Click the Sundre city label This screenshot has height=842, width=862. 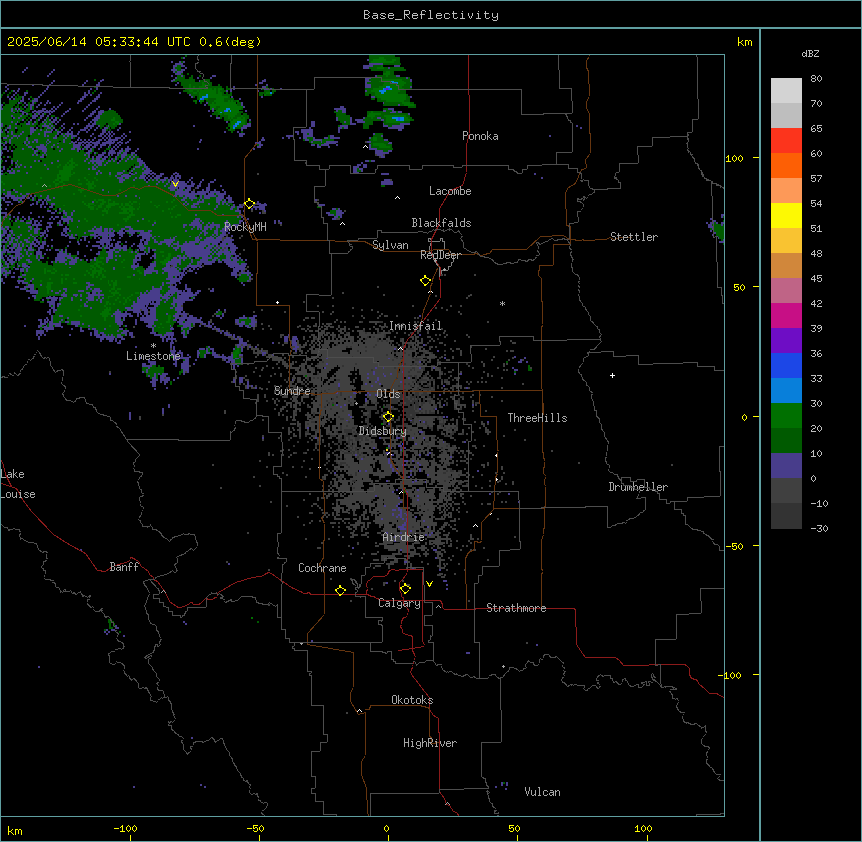click(x=292, y=391)
